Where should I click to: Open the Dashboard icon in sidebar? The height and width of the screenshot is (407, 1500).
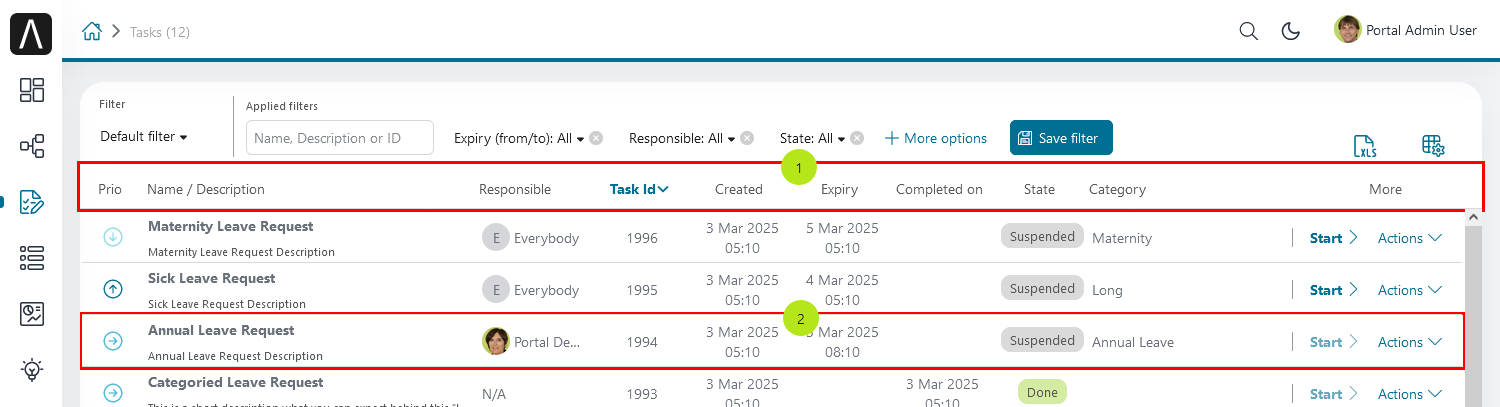(x=32, y=90)
